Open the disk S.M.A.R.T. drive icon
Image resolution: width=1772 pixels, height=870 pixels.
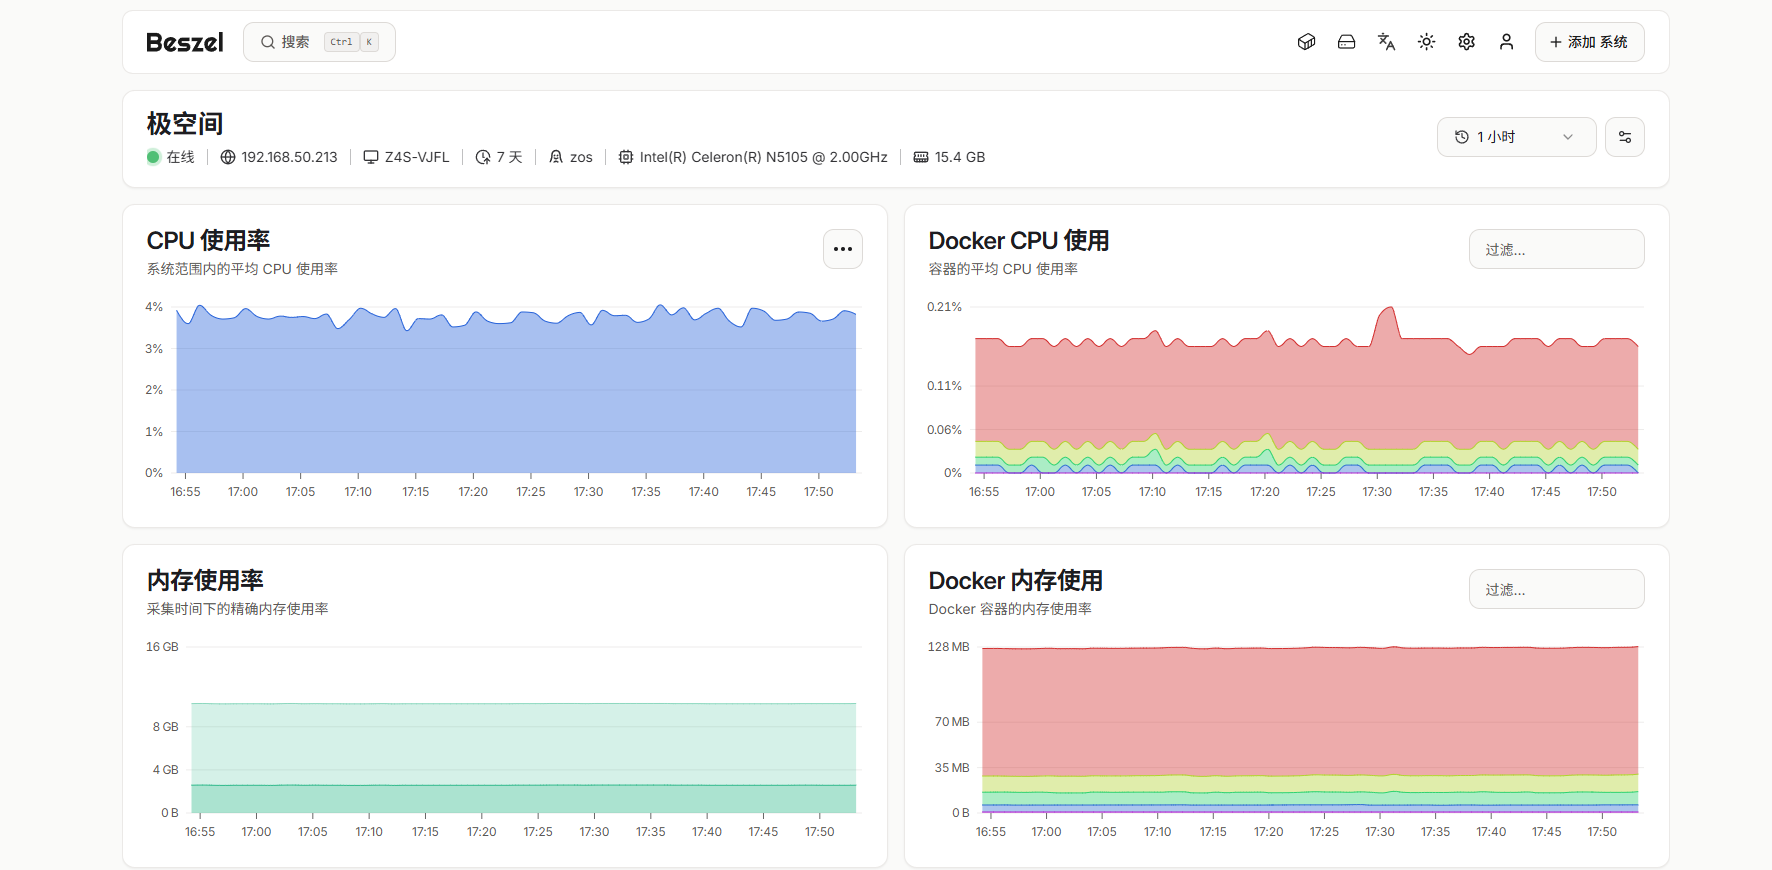(x=1346, y=42)
